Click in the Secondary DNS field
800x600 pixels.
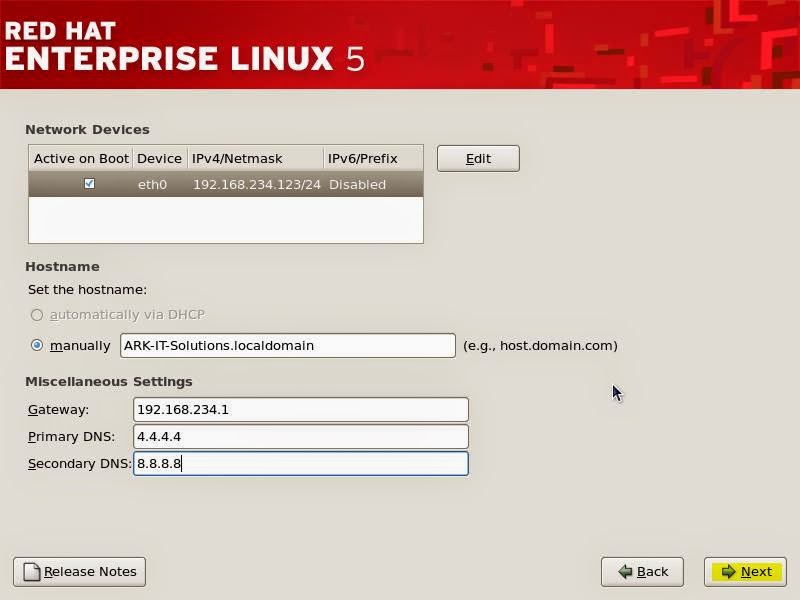point(301,464)
